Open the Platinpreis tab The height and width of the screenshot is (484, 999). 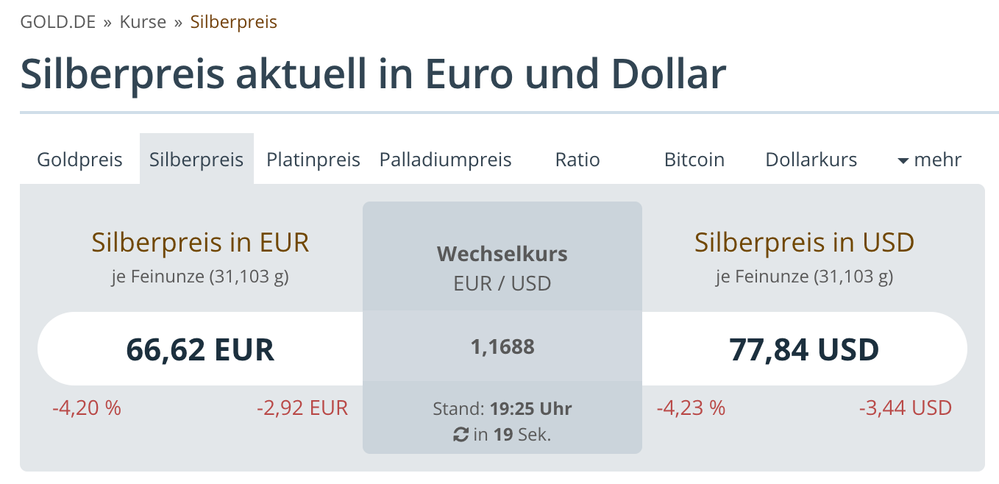coord(313,160)
